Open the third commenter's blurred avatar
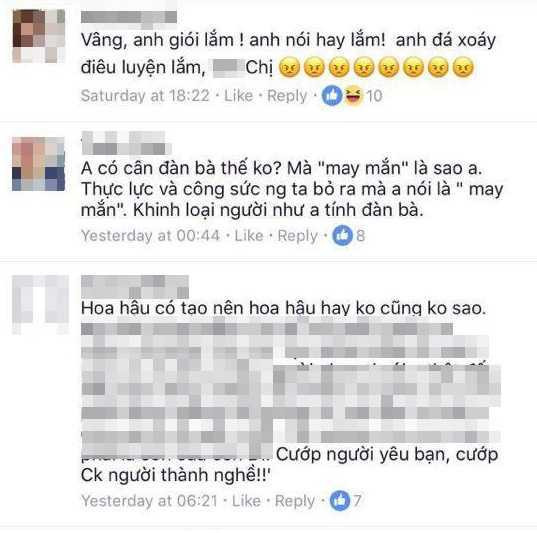 (40, 304)
